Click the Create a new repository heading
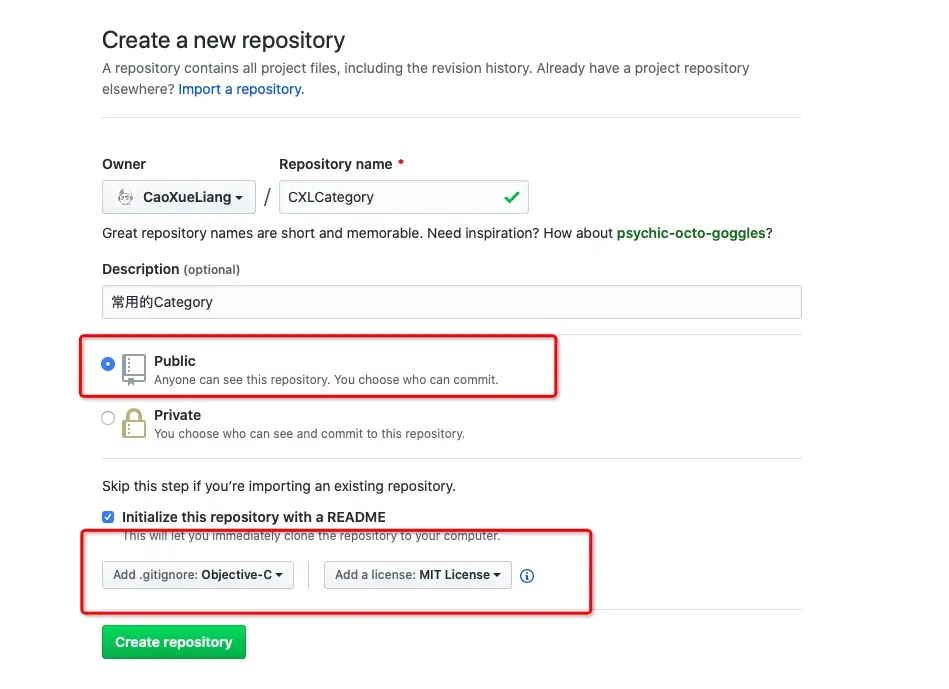 (223, 41)
